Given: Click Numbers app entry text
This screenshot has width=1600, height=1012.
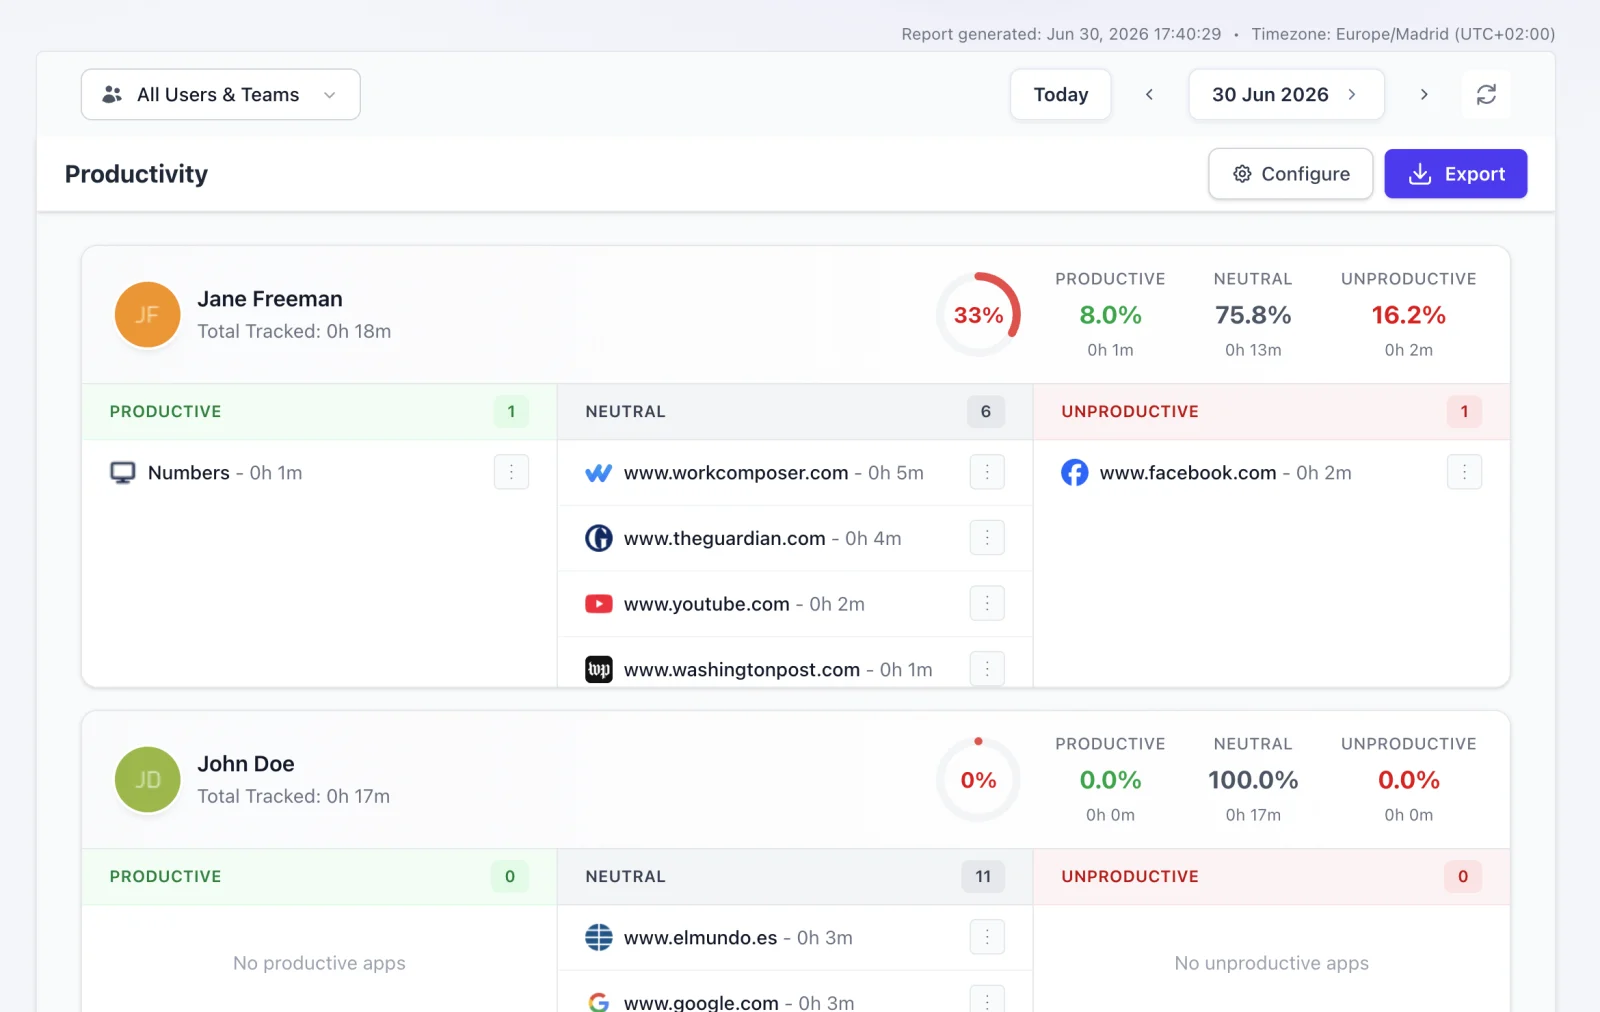Looking at the screenshot, I should pyautogui.click(x=225, y=472).
